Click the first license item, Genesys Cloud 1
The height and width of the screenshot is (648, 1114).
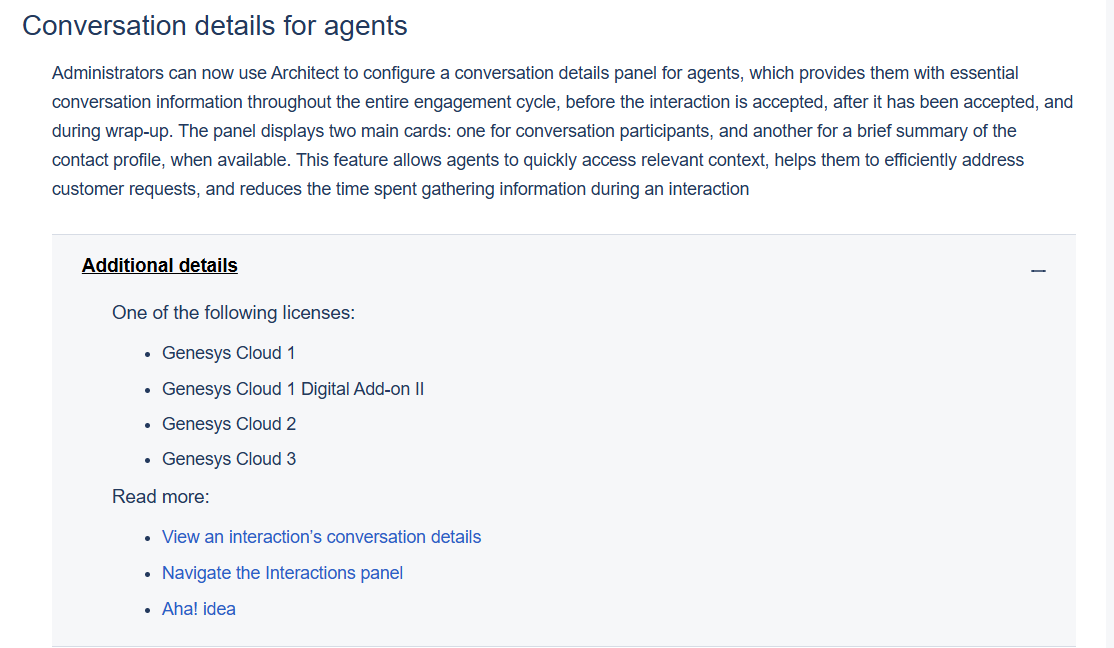tap(228, 353)
